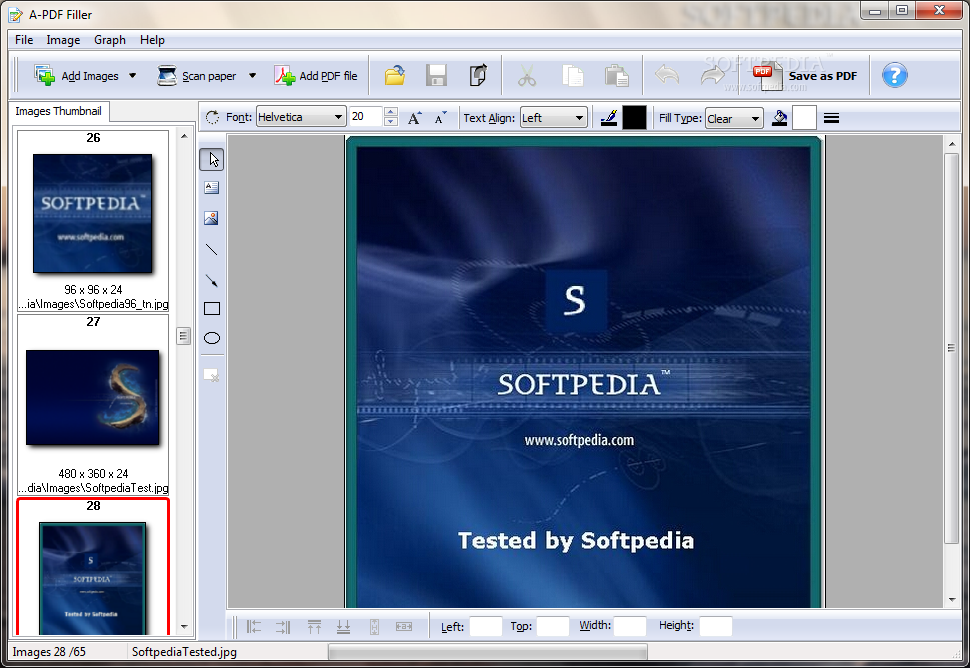Click Add PDF file button
The image size is (970, 668).
pyautogui.click(x=316, y=75)
